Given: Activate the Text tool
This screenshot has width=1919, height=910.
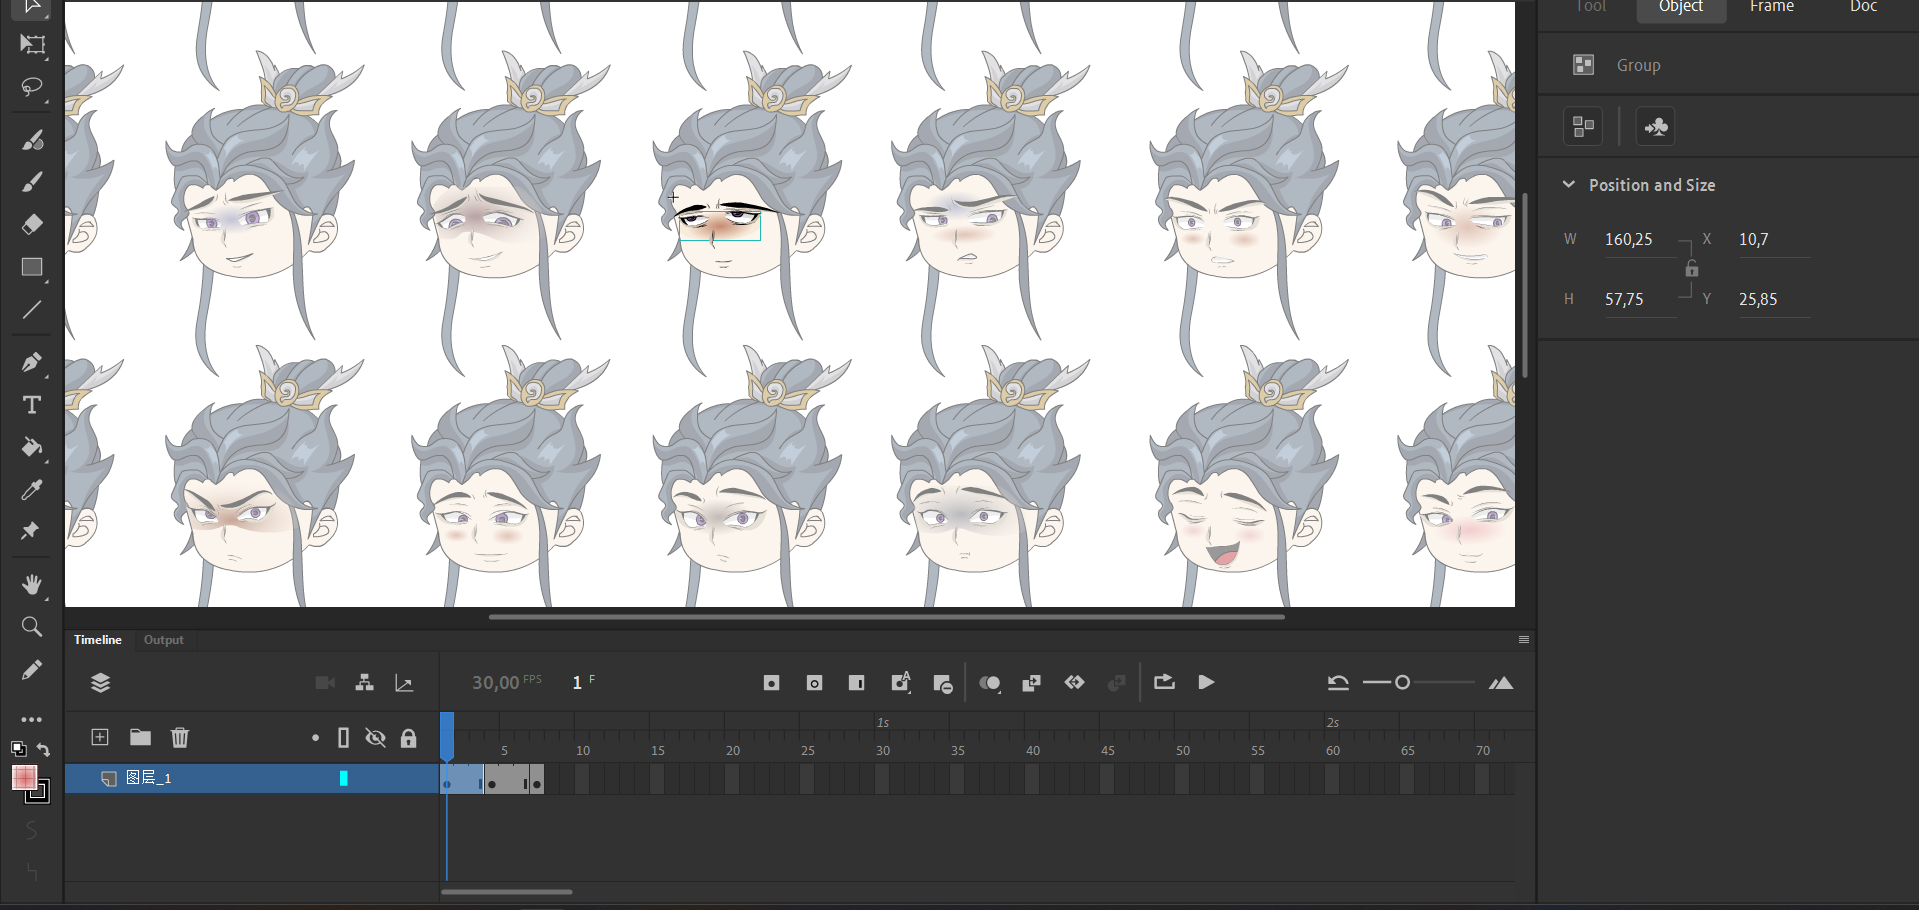Looking at the screenshot, I should 32,405.
